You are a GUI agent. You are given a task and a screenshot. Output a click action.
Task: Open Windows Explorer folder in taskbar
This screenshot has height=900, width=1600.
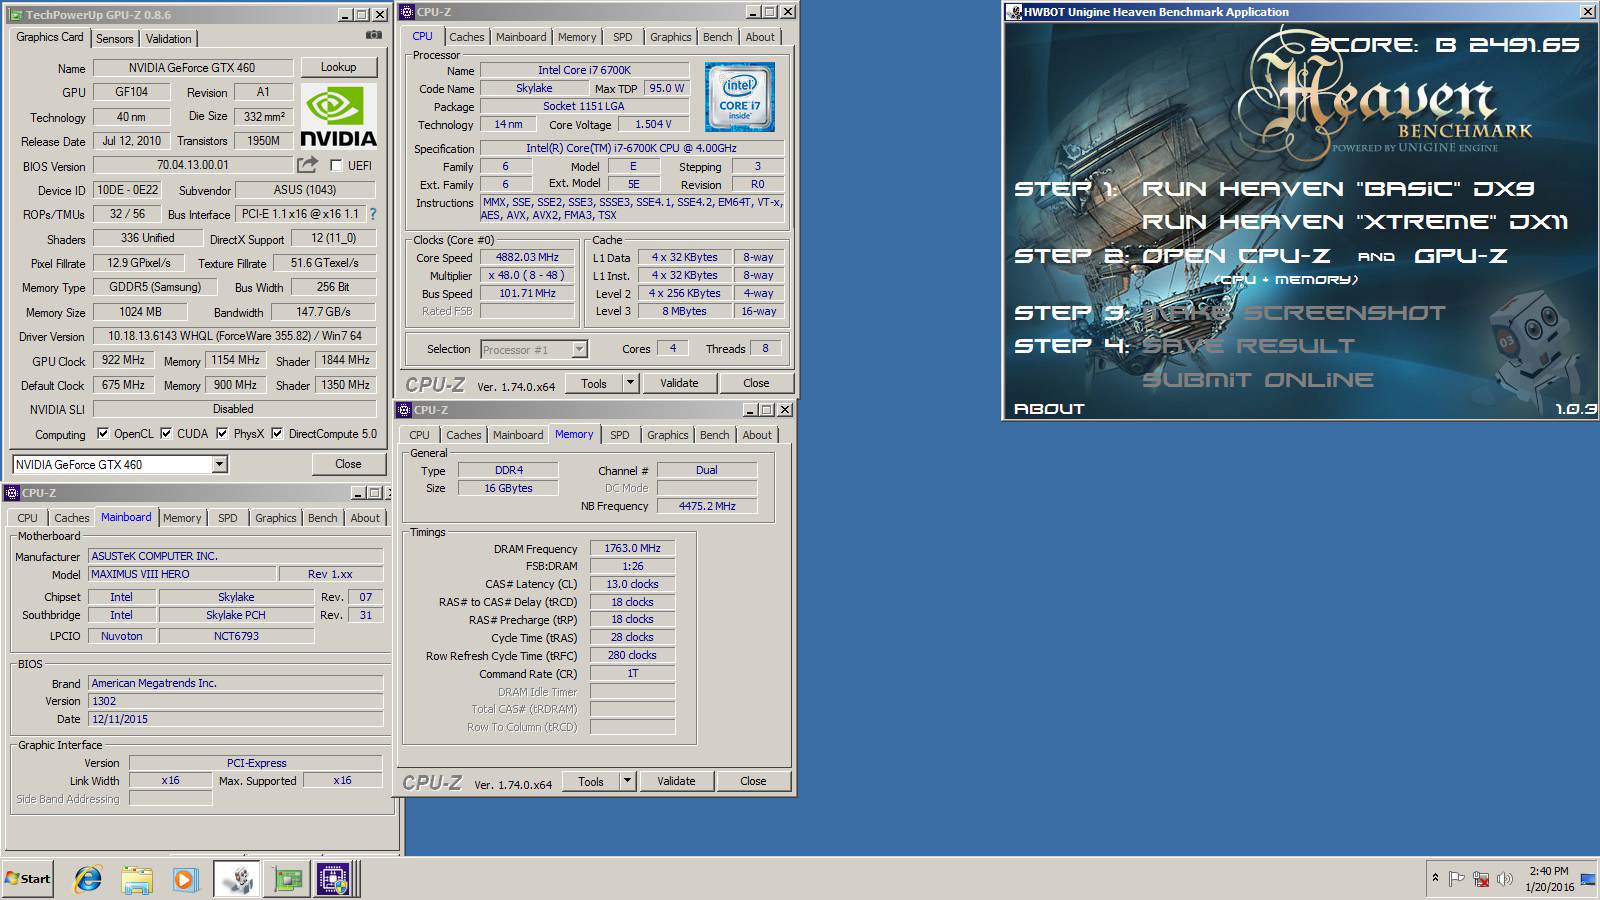click(x=137, y=879)
